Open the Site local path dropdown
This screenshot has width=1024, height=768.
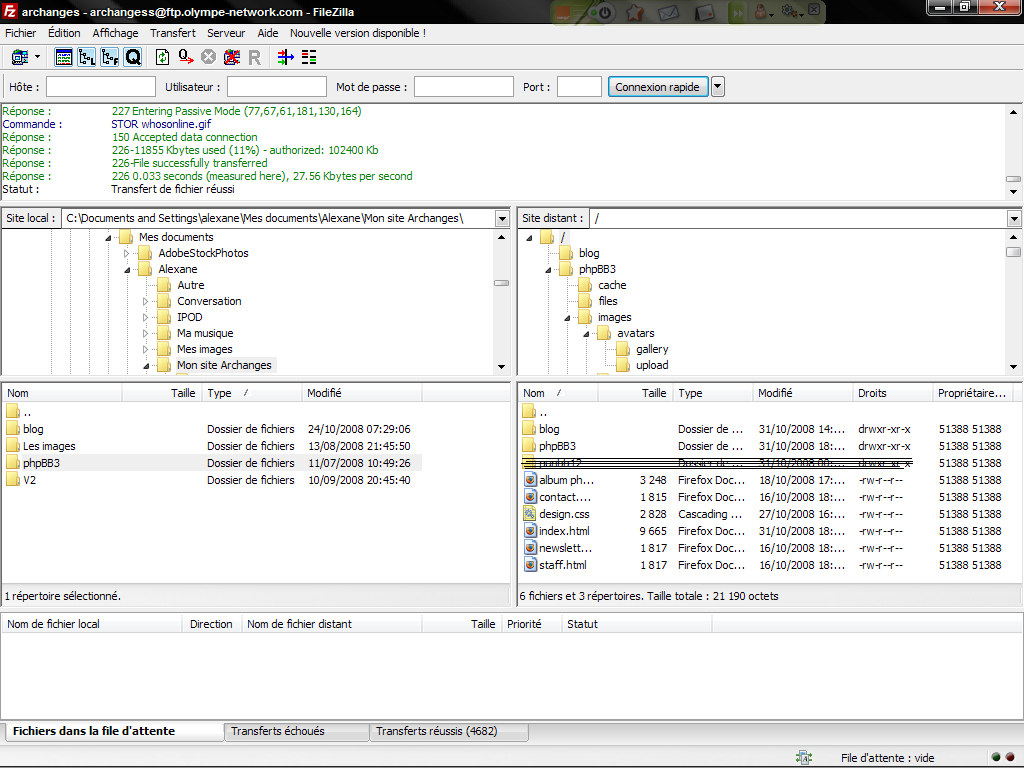point(501,218)
